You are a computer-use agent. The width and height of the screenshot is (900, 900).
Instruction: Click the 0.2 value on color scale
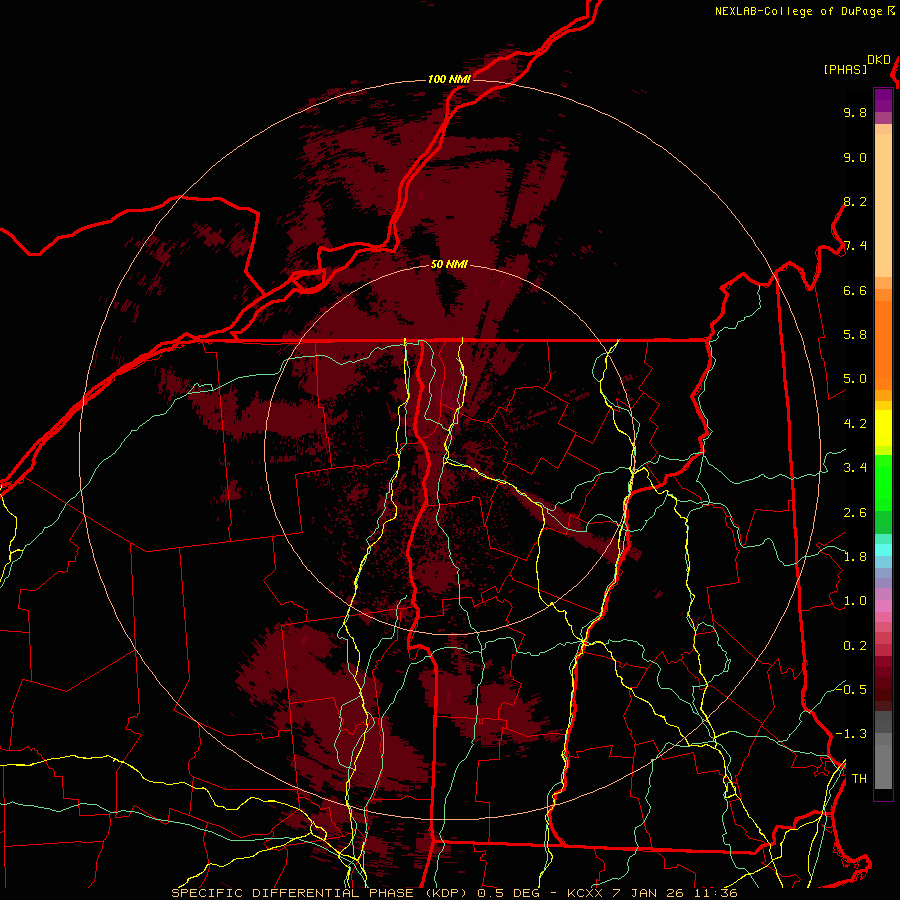[855, 646]
